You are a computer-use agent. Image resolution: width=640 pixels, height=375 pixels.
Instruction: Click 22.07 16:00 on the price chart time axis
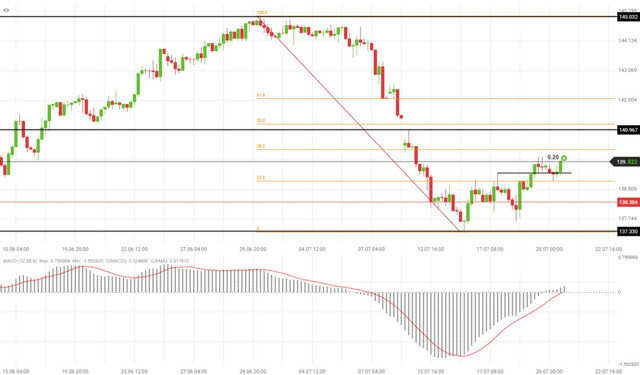(x=609, y=249)
